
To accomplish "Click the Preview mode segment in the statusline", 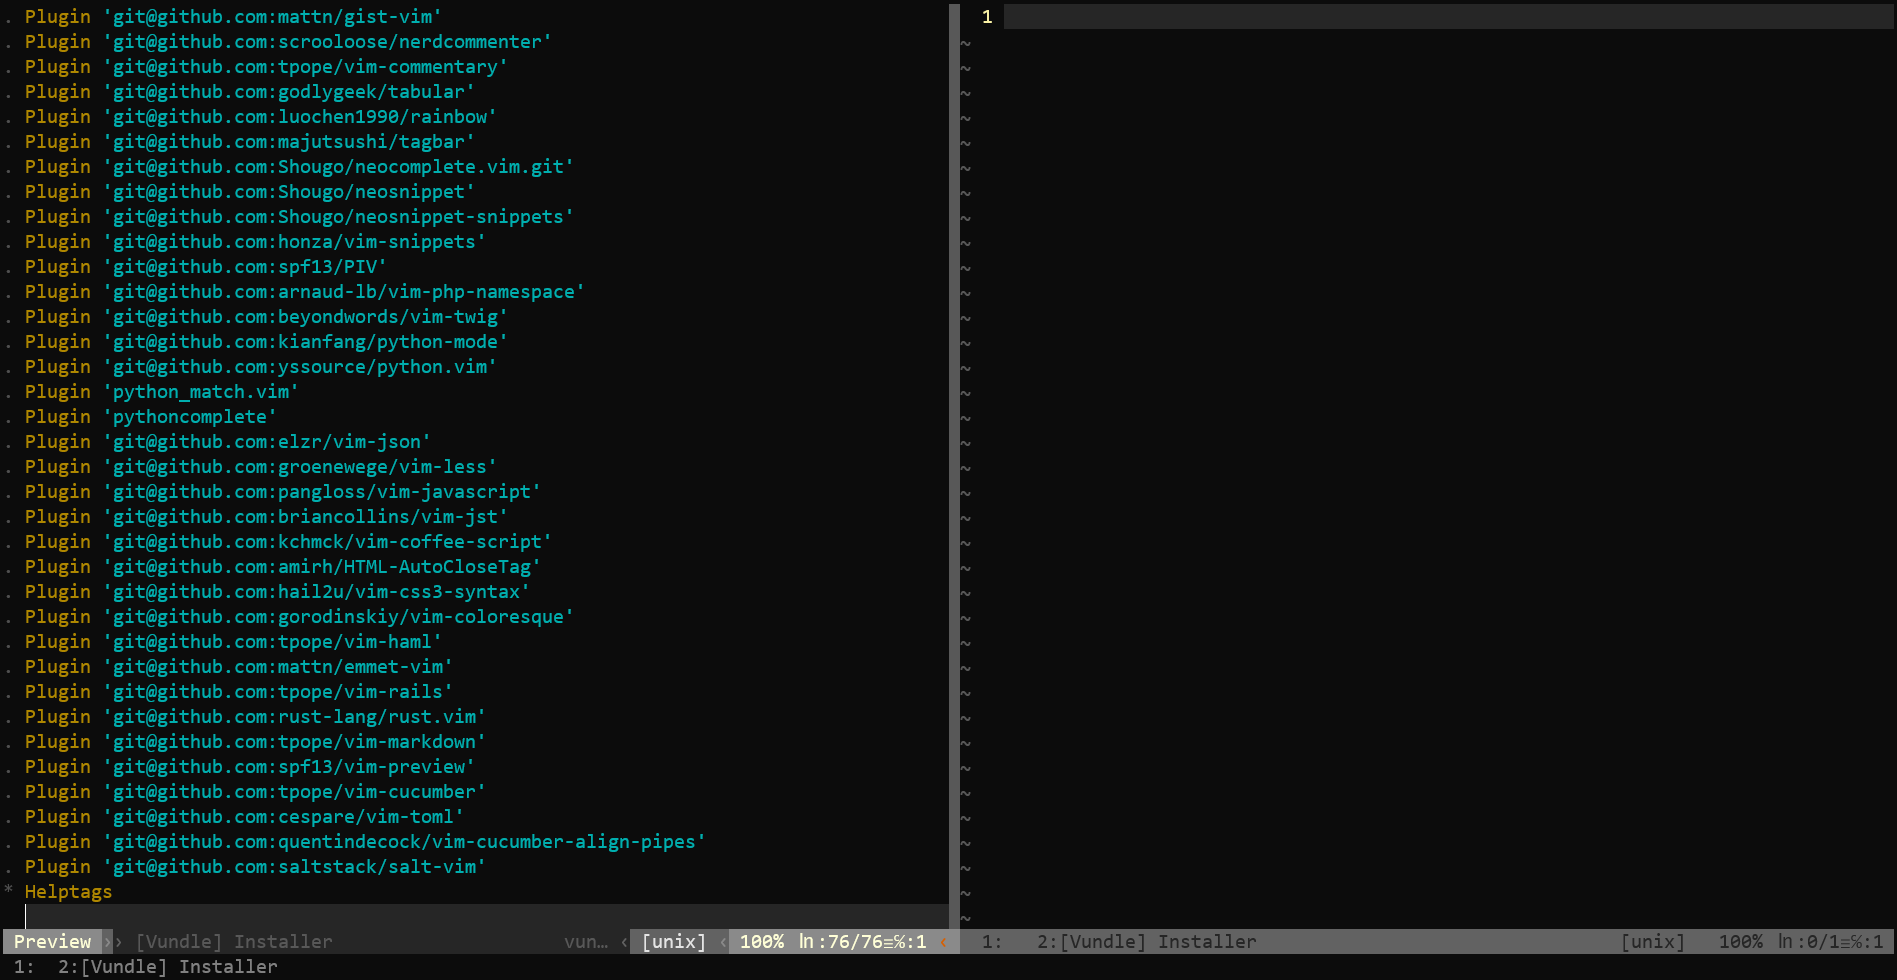I will 51,941.
